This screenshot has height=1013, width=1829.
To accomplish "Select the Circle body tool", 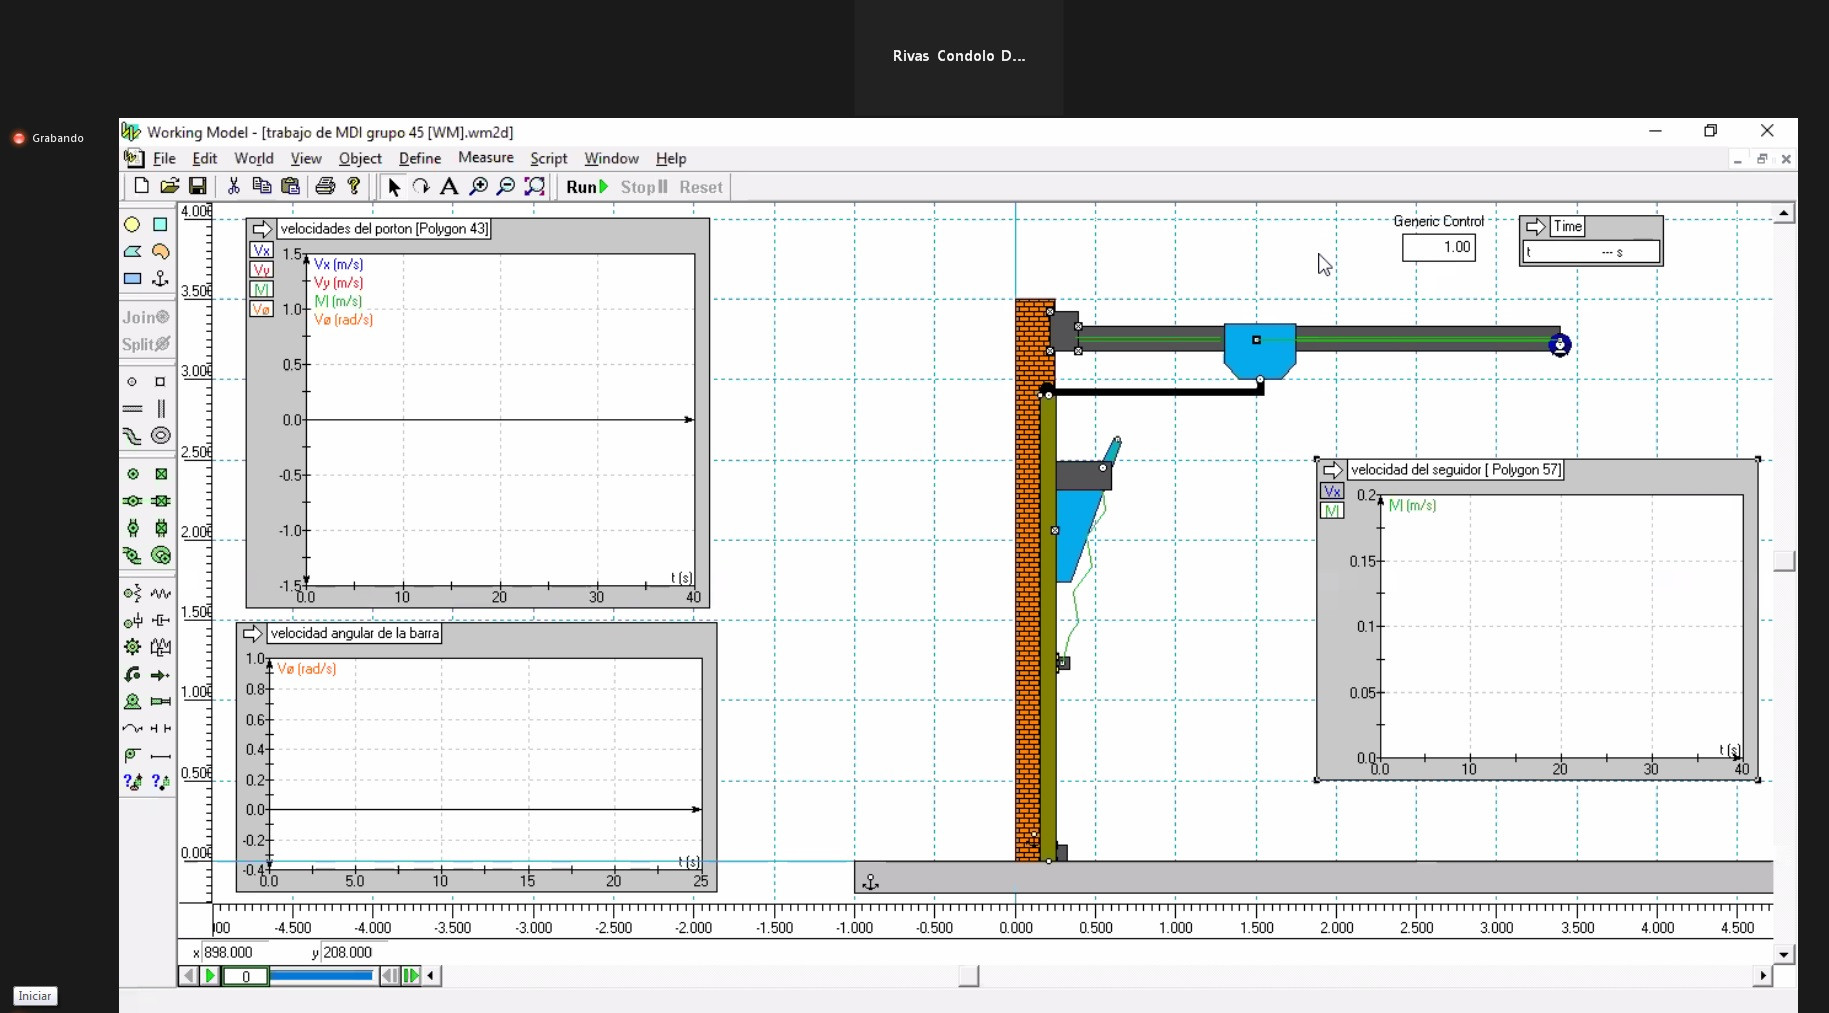I will coord(132,225).
